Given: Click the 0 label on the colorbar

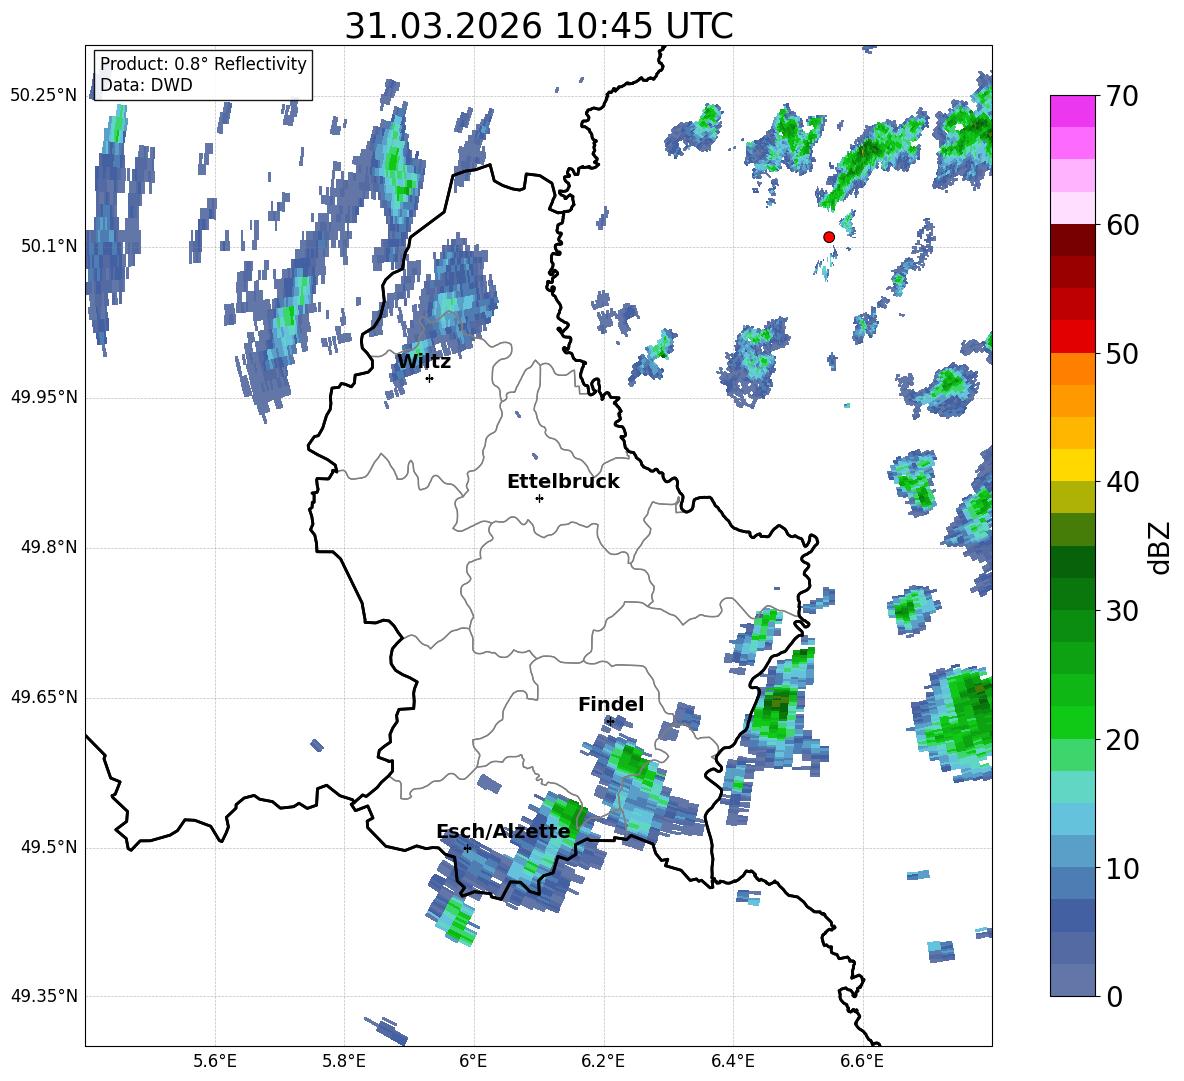Looking at the screenshot, I should tap(1114, 996).
